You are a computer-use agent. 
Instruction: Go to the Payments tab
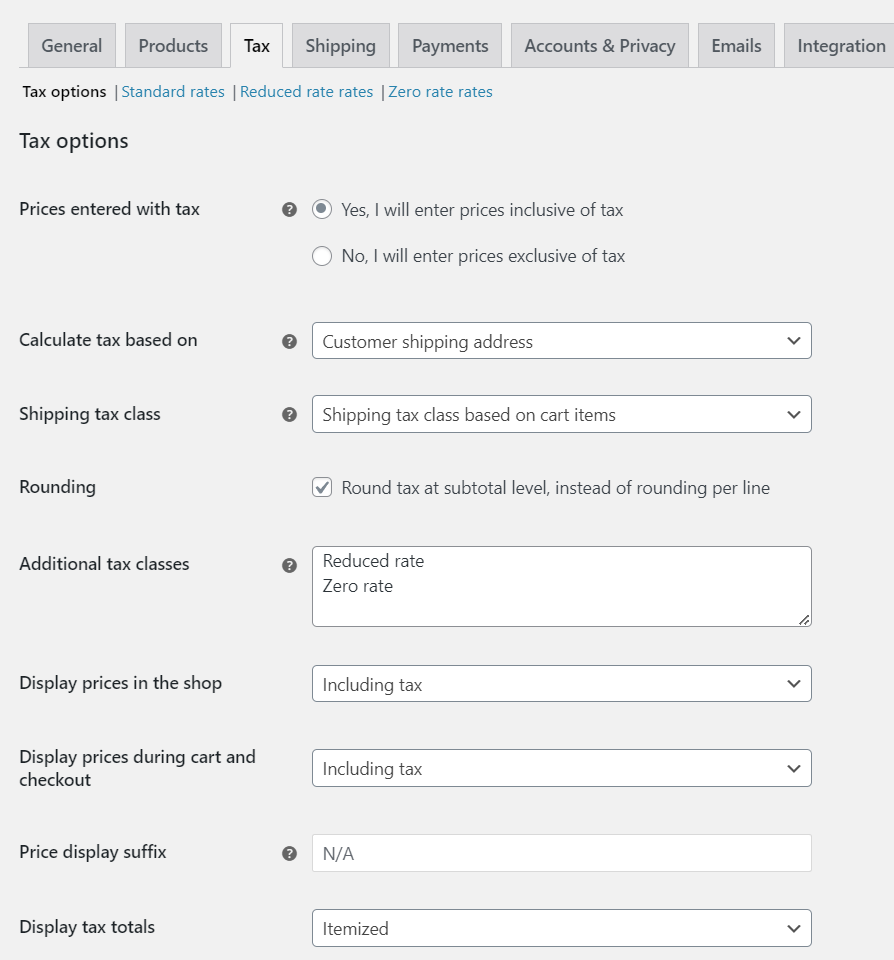(450, 46)
